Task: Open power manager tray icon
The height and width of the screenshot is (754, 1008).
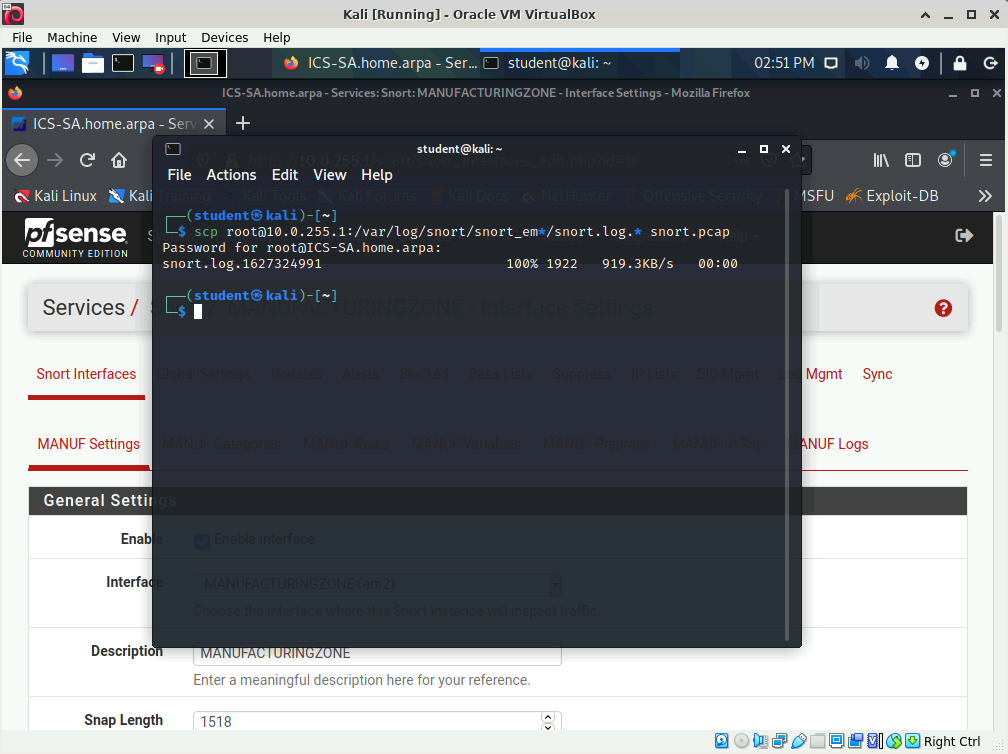Action: coord(922,63)
